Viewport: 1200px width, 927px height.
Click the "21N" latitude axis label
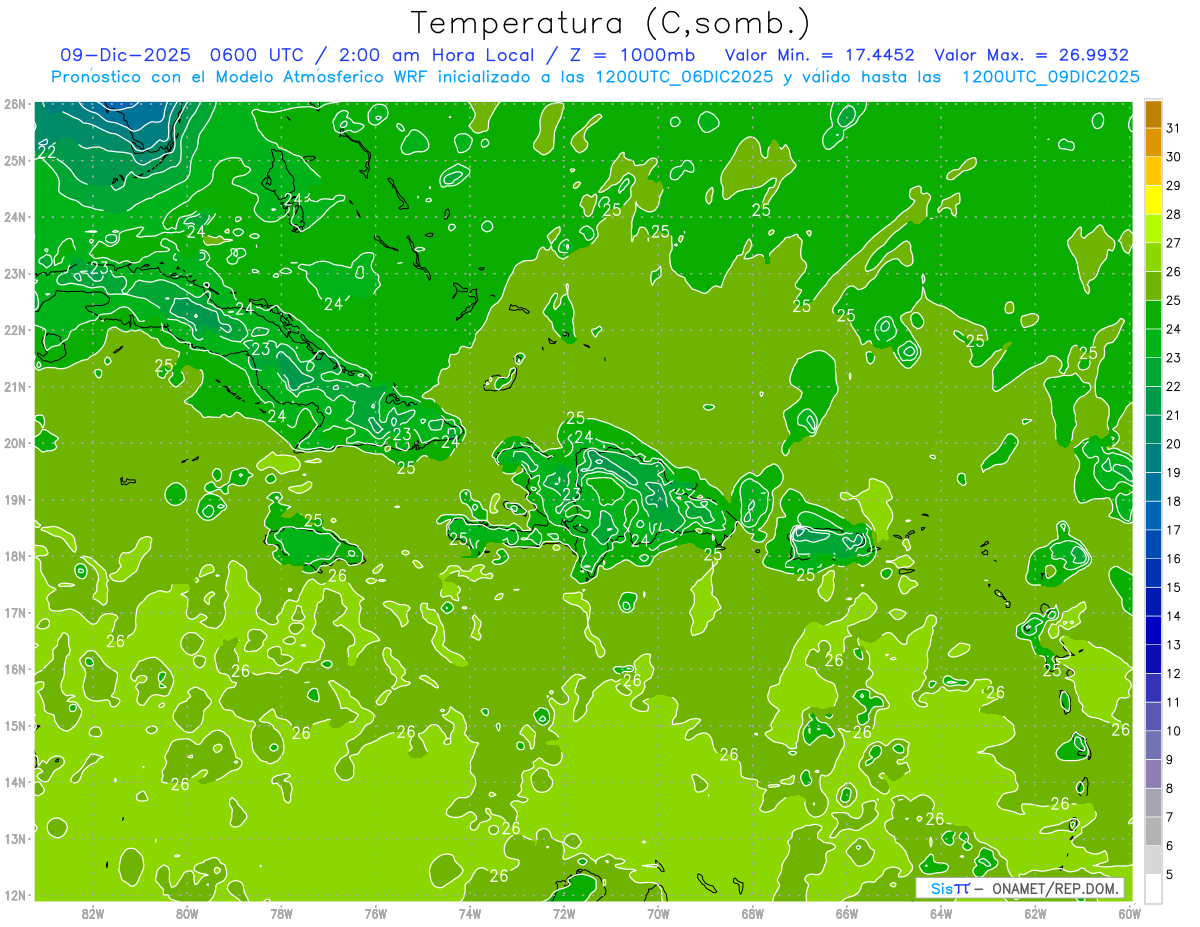tap(14, 386)
